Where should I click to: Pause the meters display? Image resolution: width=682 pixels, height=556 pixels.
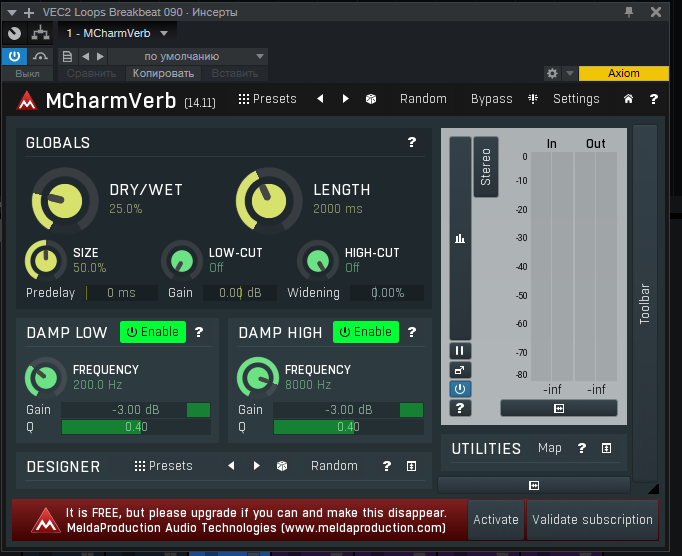[460, 351]
